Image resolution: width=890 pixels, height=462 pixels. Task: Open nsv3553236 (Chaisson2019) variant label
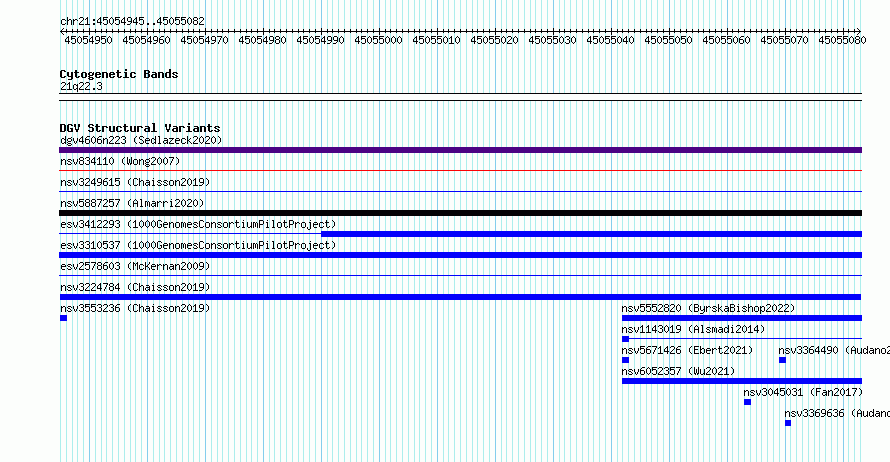click(x=135, y=308)
